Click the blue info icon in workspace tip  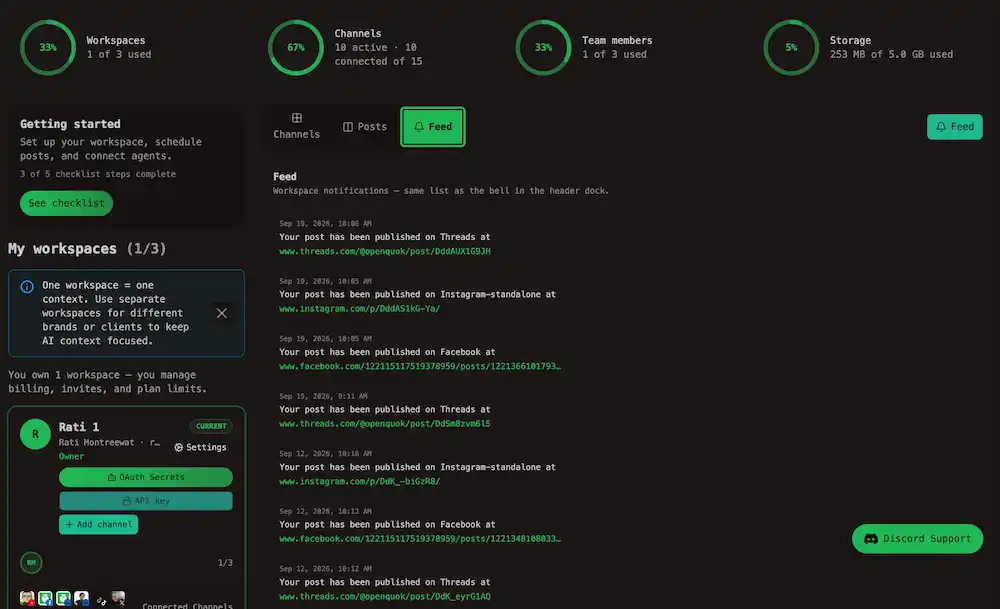[27, 286]
